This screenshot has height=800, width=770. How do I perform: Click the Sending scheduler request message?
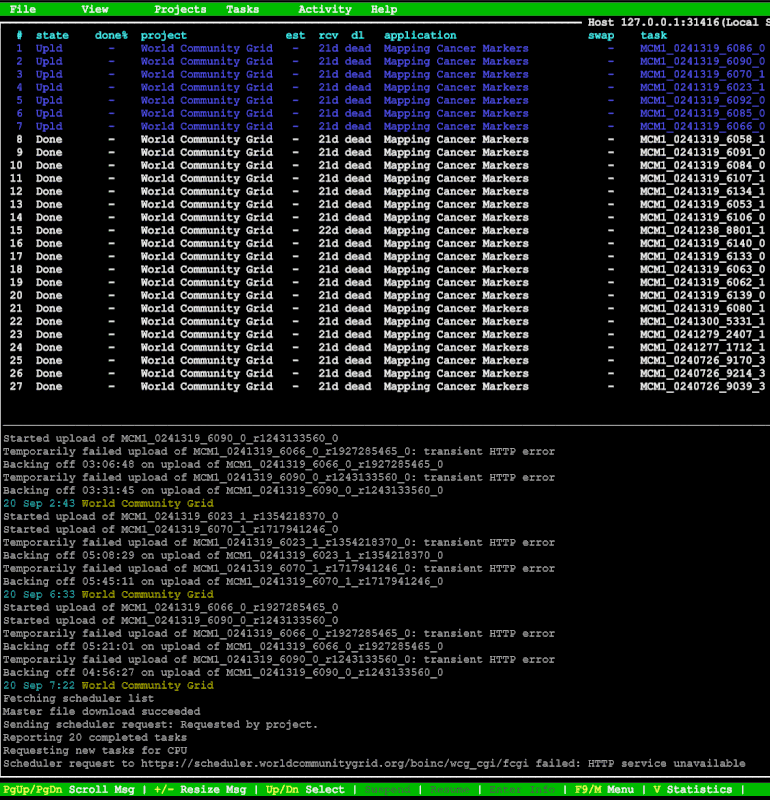click(160, 724)
